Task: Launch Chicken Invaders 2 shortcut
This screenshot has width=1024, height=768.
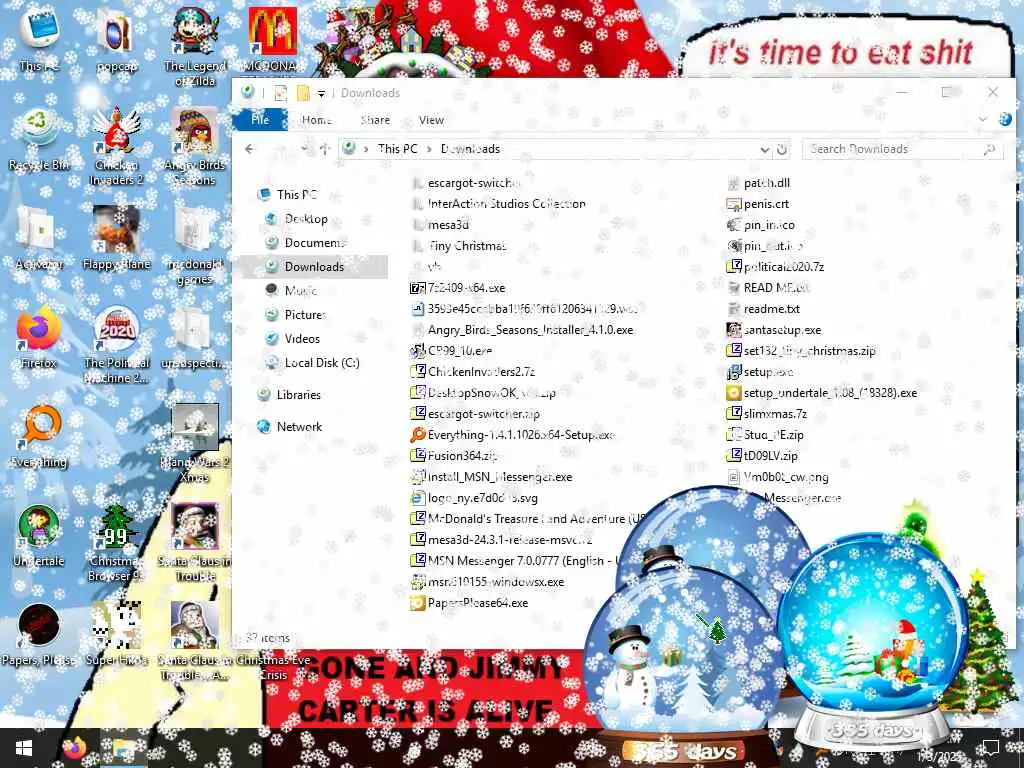Action: click(x=116, y=145)
